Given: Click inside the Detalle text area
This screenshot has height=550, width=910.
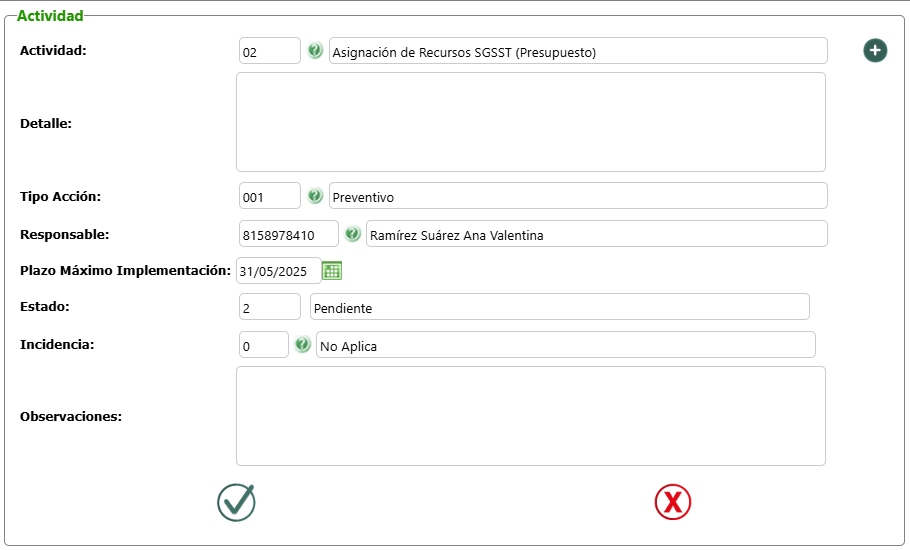Looking at the screenshot, I should pos(530,122).
